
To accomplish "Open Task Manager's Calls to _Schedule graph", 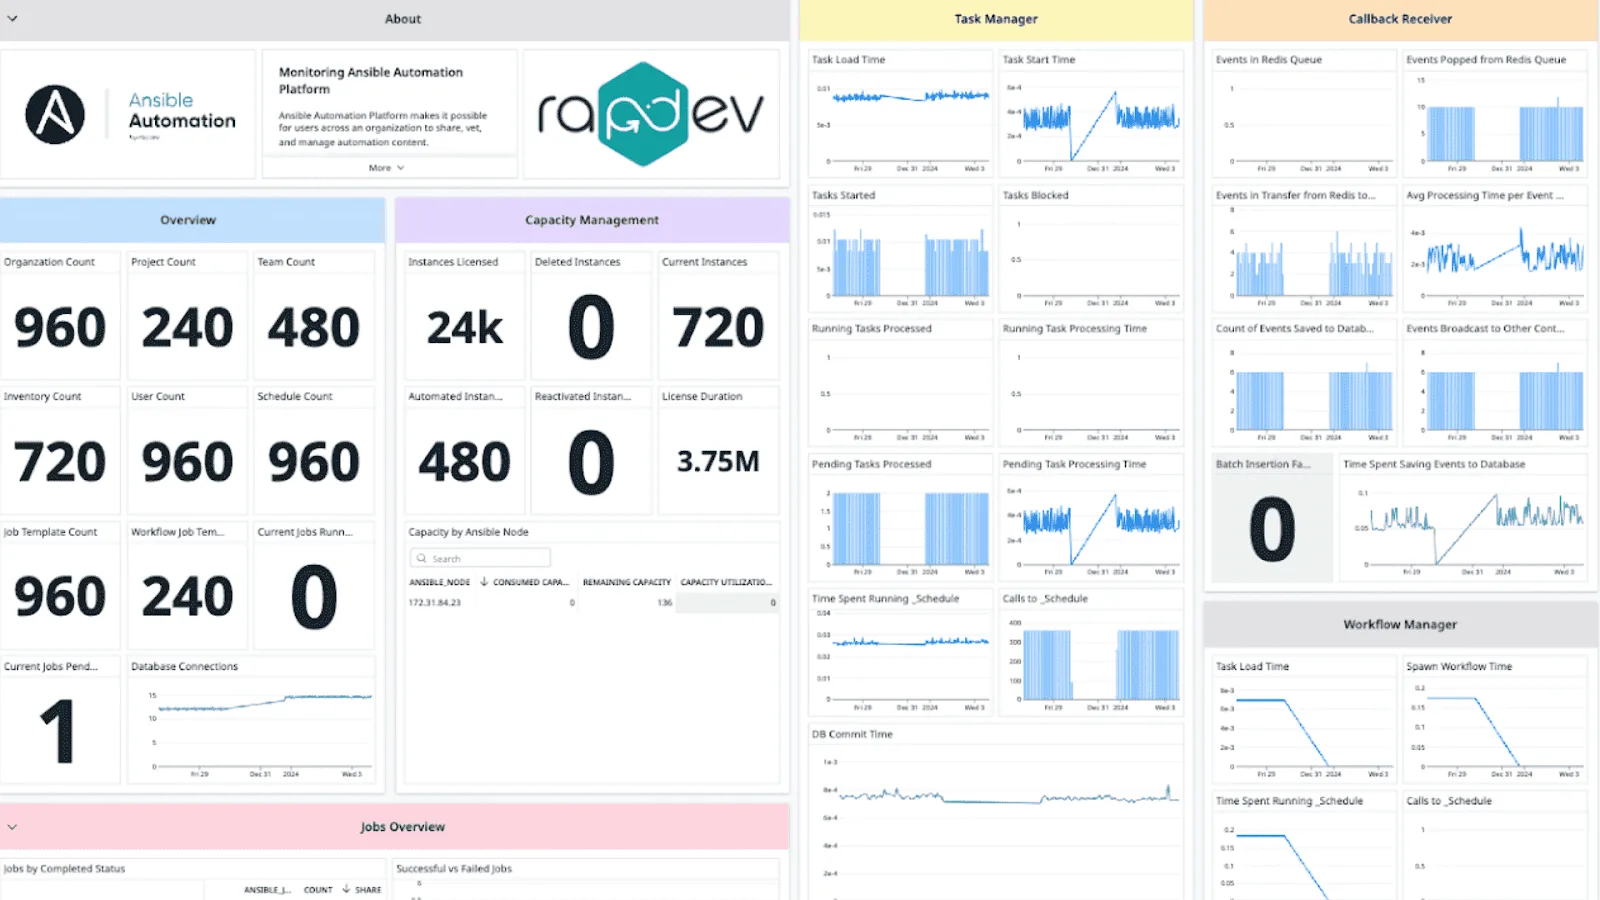I will (1091, 661).
